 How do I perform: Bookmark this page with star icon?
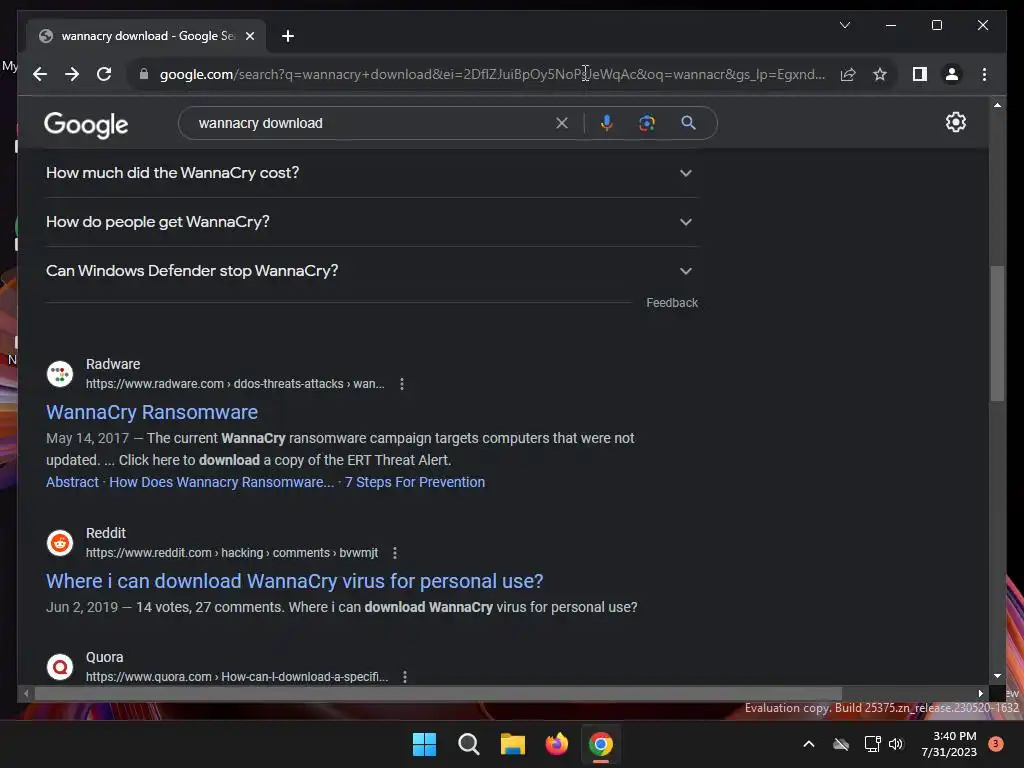coord(880,74)
